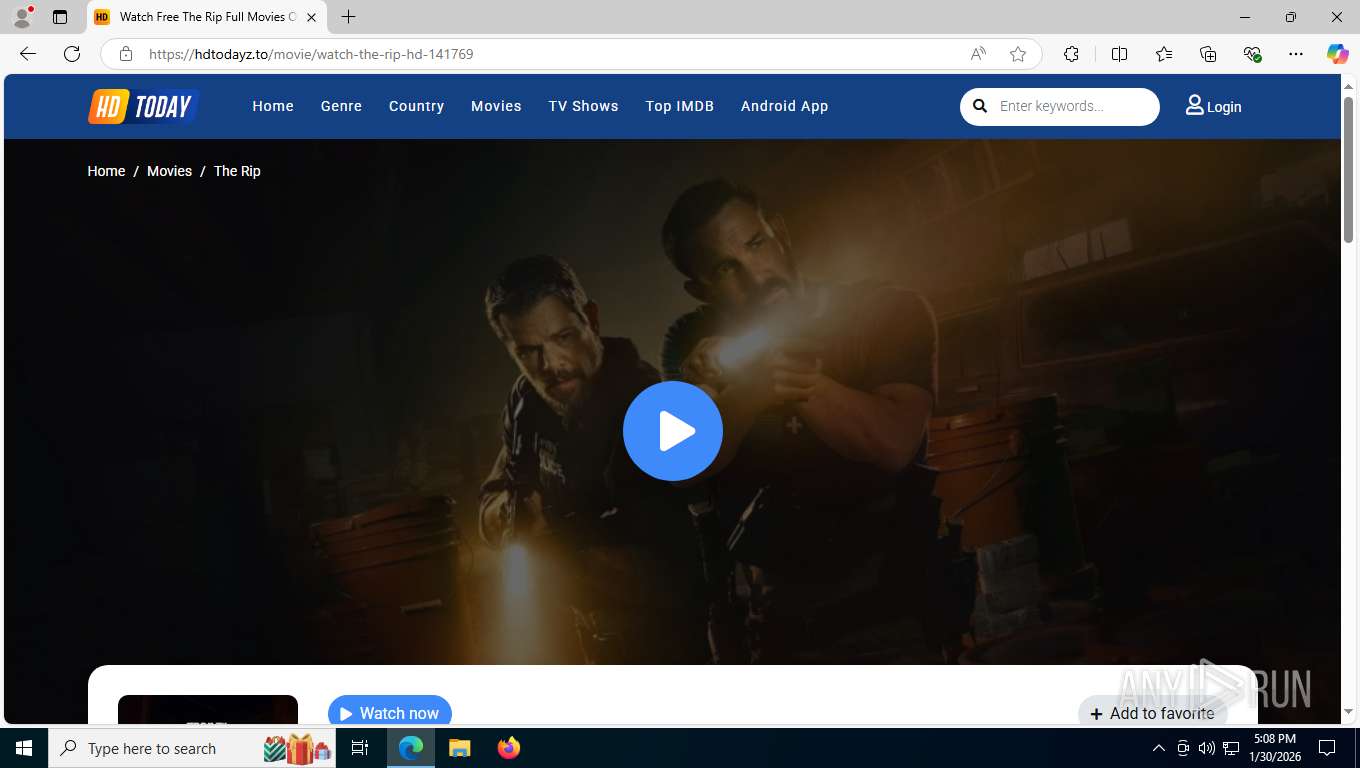Open Collections panel
The image size is (1360, 768).
tap(1208, 54)
